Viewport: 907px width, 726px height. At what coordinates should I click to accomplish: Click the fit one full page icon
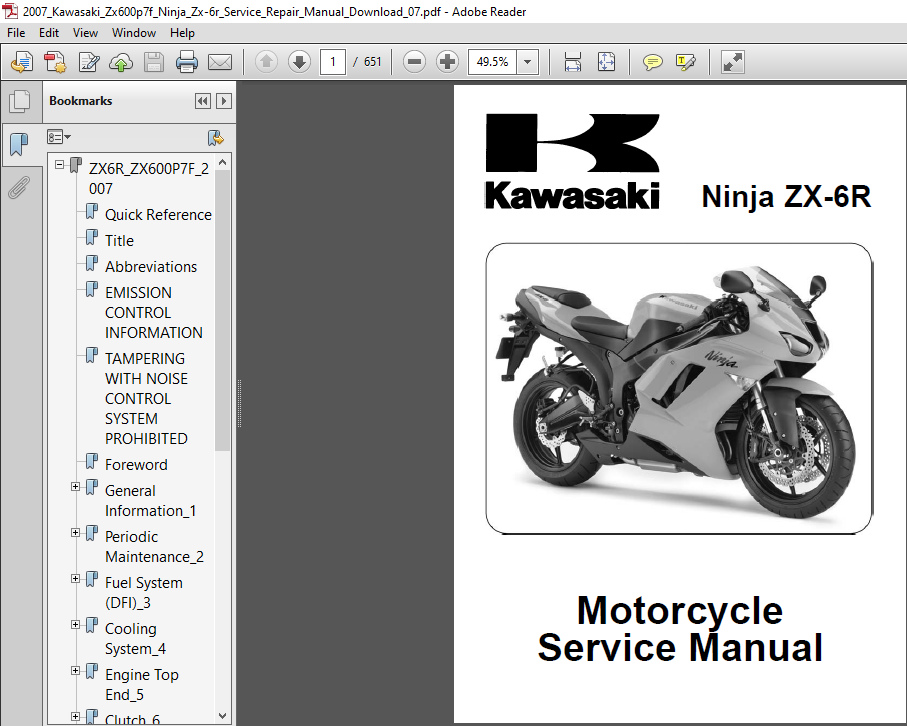[x=606, y=62]
